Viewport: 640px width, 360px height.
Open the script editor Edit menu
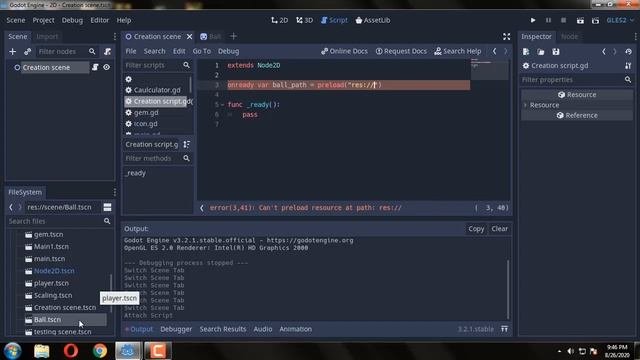tap(179, 51)
